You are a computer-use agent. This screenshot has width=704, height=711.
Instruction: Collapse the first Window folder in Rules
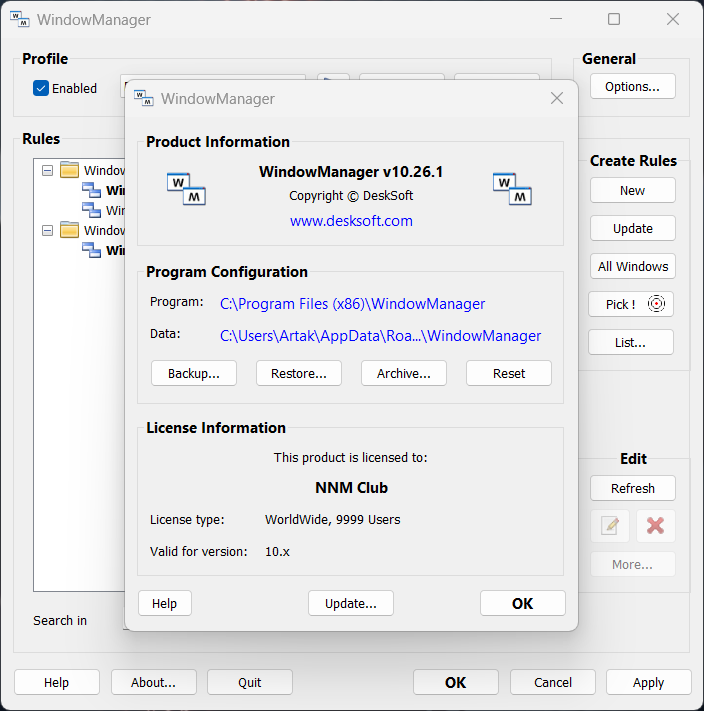(x=47, y=170)
